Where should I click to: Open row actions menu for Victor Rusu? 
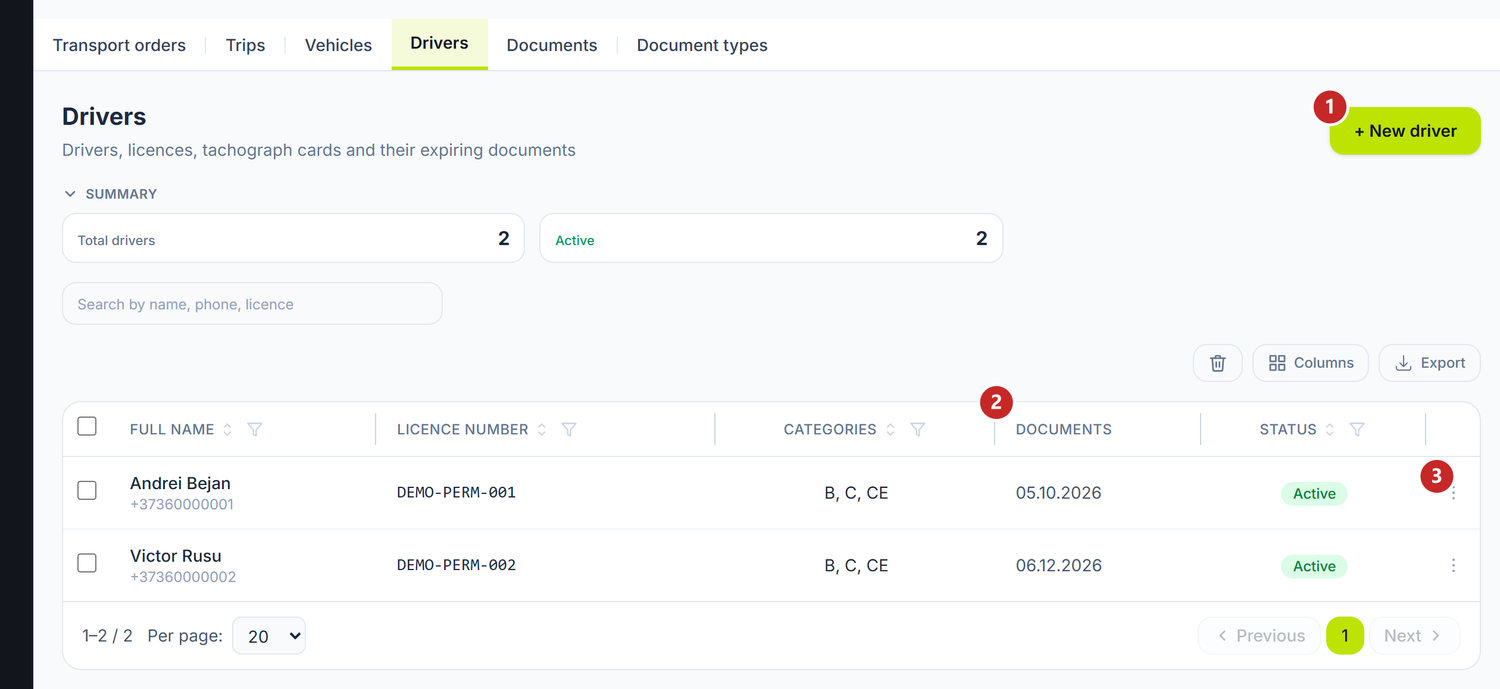pos(1453,565)
